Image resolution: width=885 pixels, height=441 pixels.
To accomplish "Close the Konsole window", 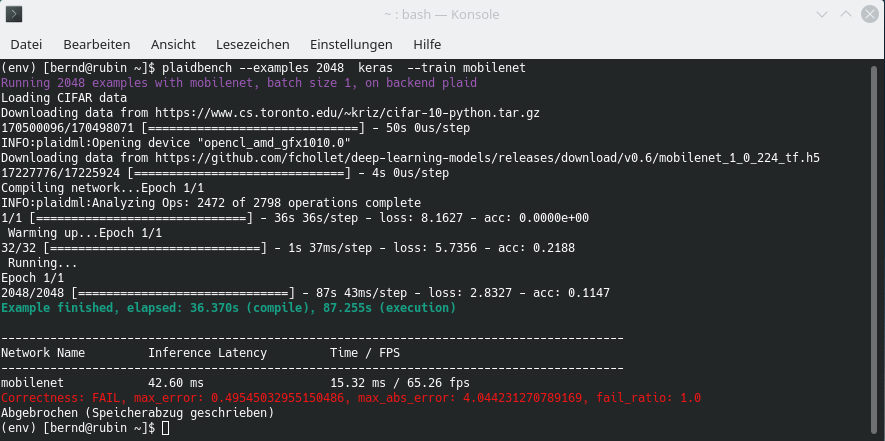I will [x=870, y=14].
